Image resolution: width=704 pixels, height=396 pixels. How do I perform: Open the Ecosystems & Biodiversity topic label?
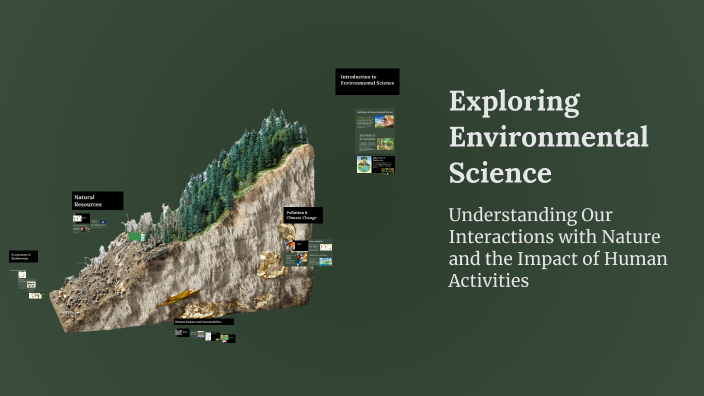pyautogui.click(x=23, y=256)
